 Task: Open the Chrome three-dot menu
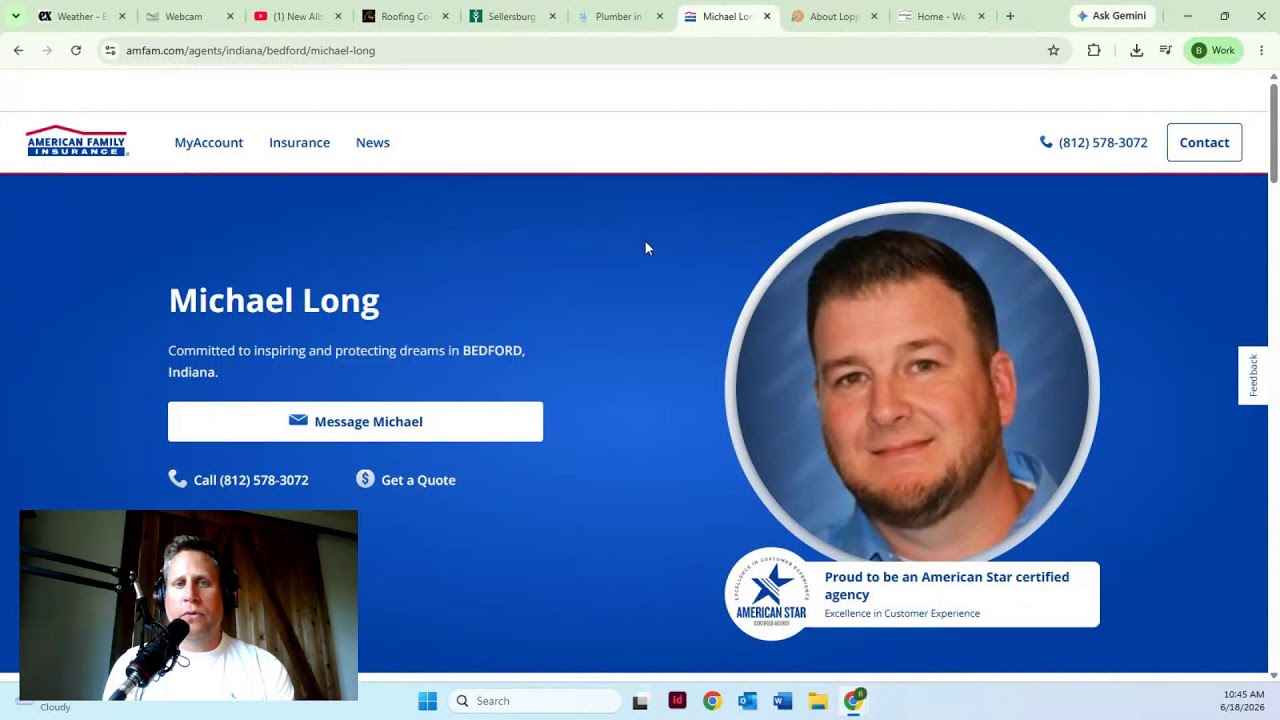click(x=1261, y=50)
